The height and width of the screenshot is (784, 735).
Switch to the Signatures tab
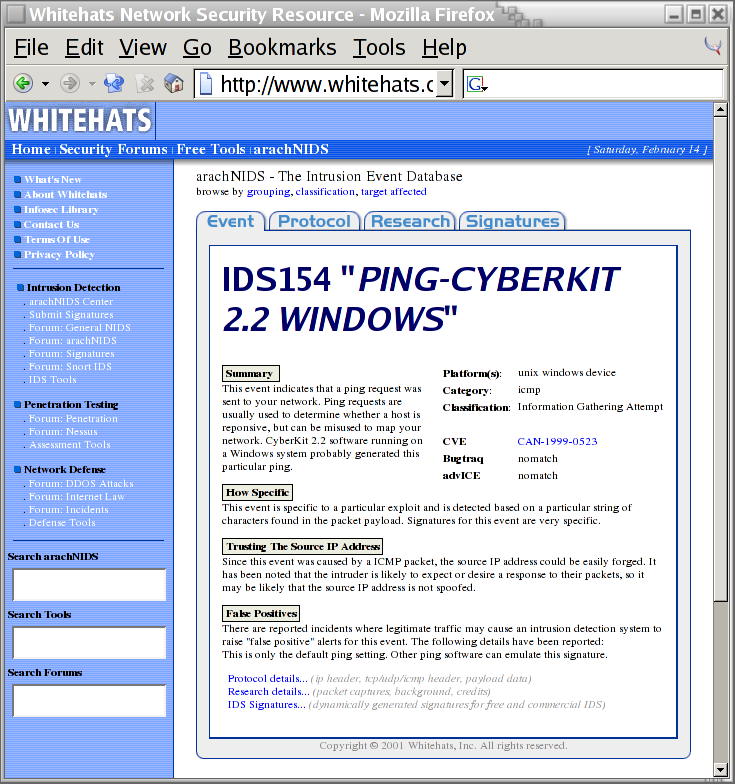512,221
